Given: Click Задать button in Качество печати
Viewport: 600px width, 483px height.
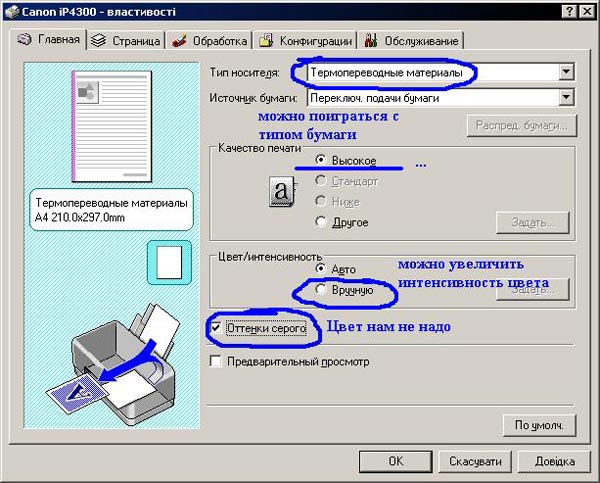Looking at the screenshot, I should coord(533,222).
